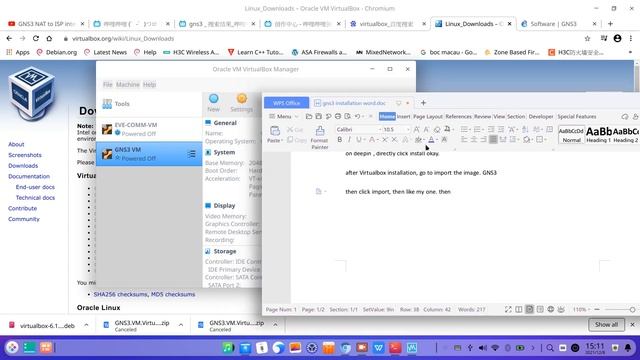Open the Help menu in VirtualBox Manager
Screen dimensions: 640x360
(149, 84)
